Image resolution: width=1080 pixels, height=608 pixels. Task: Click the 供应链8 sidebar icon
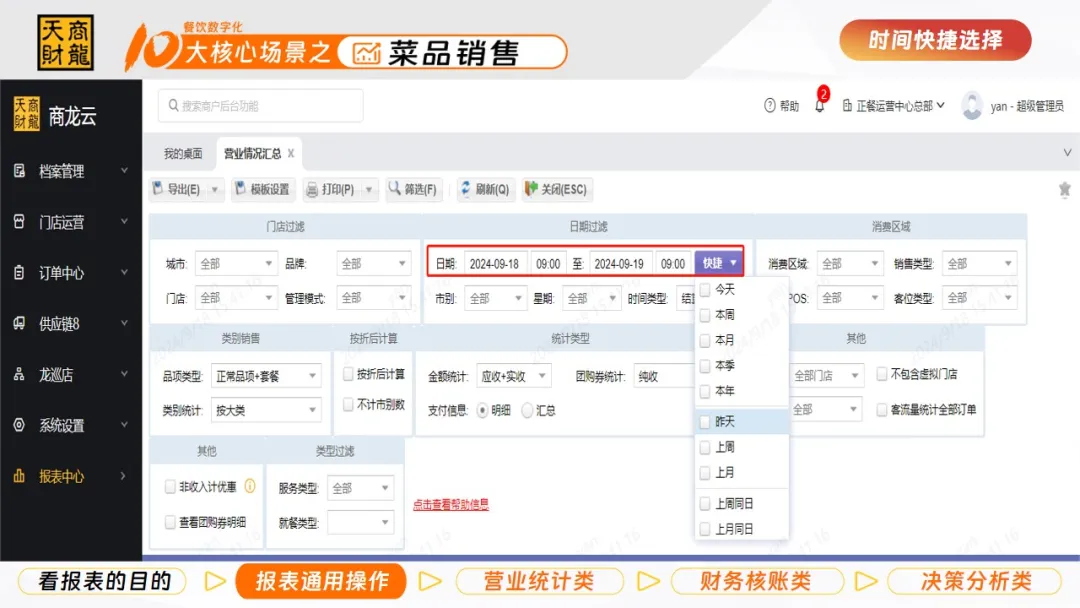(x=19, y=324)
